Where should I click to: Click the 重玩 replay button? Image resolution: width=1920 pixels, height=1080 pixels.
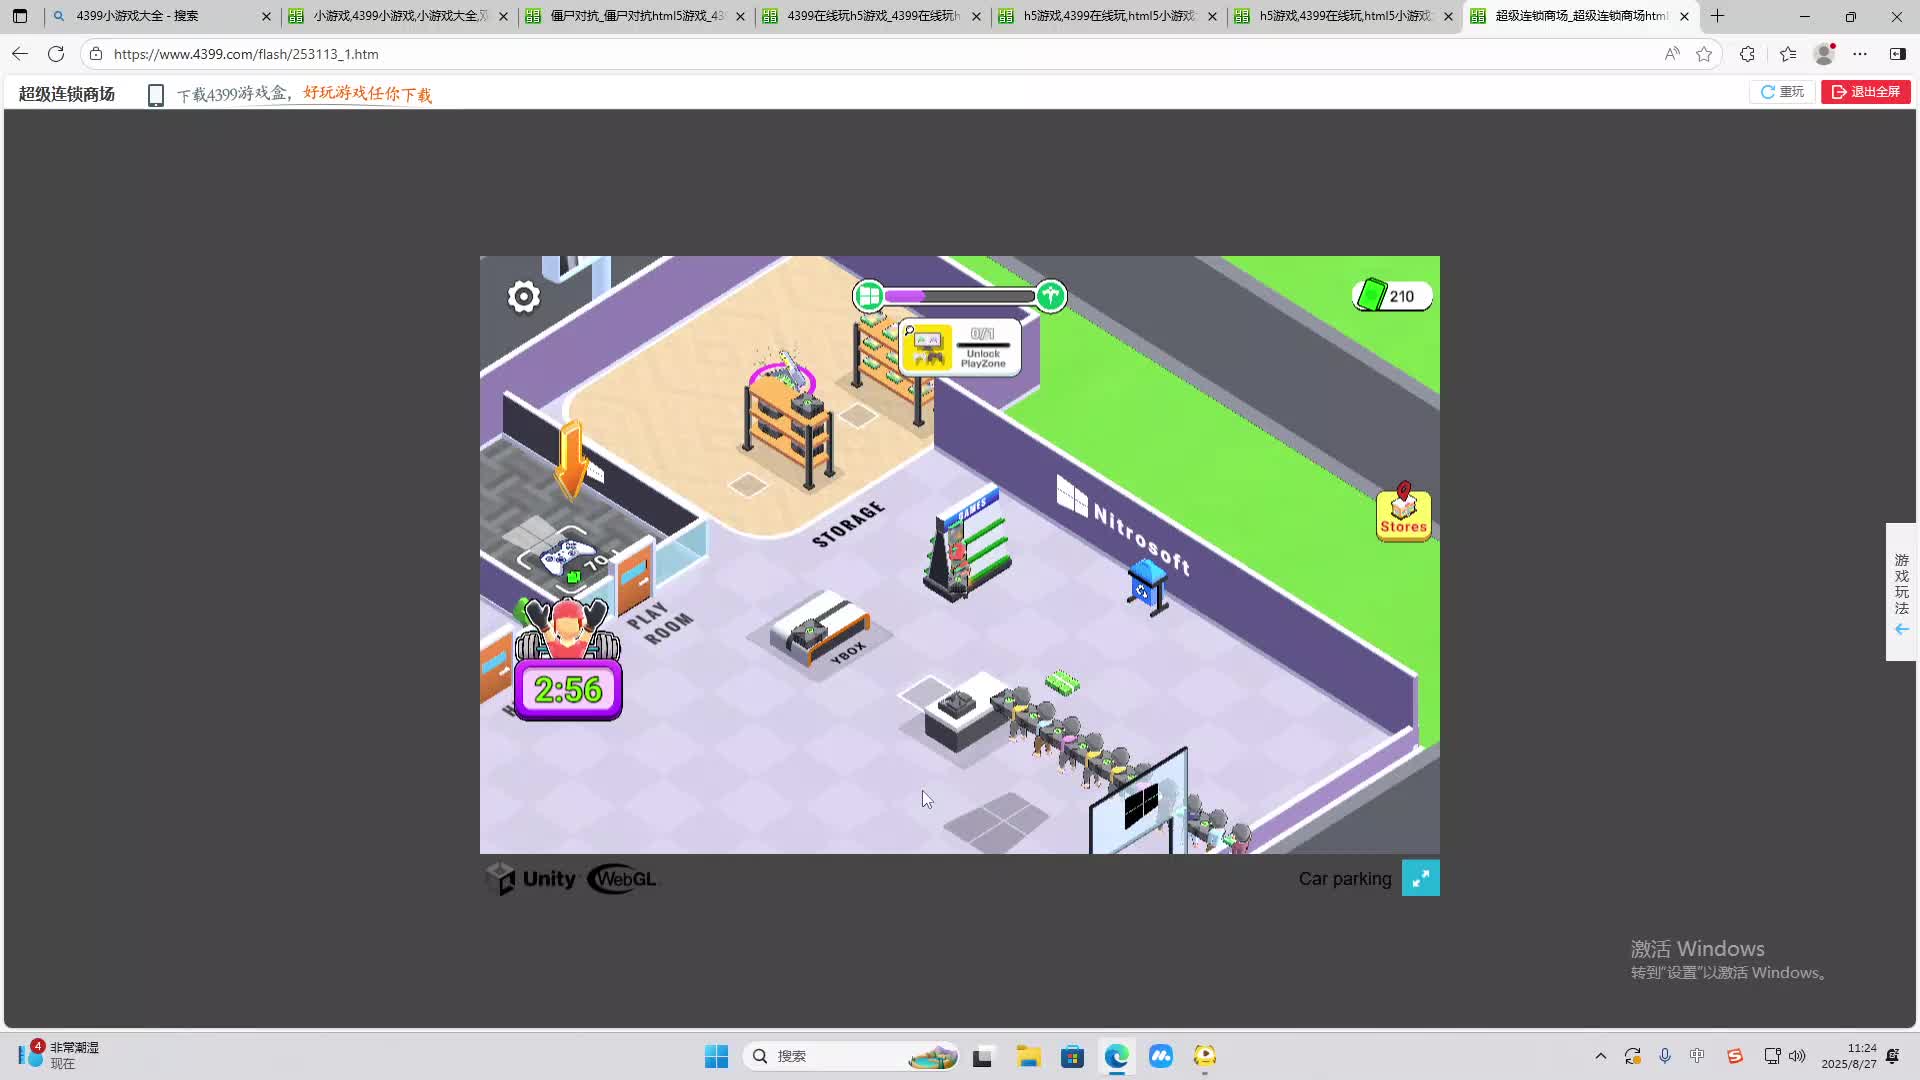[1782, 92]
